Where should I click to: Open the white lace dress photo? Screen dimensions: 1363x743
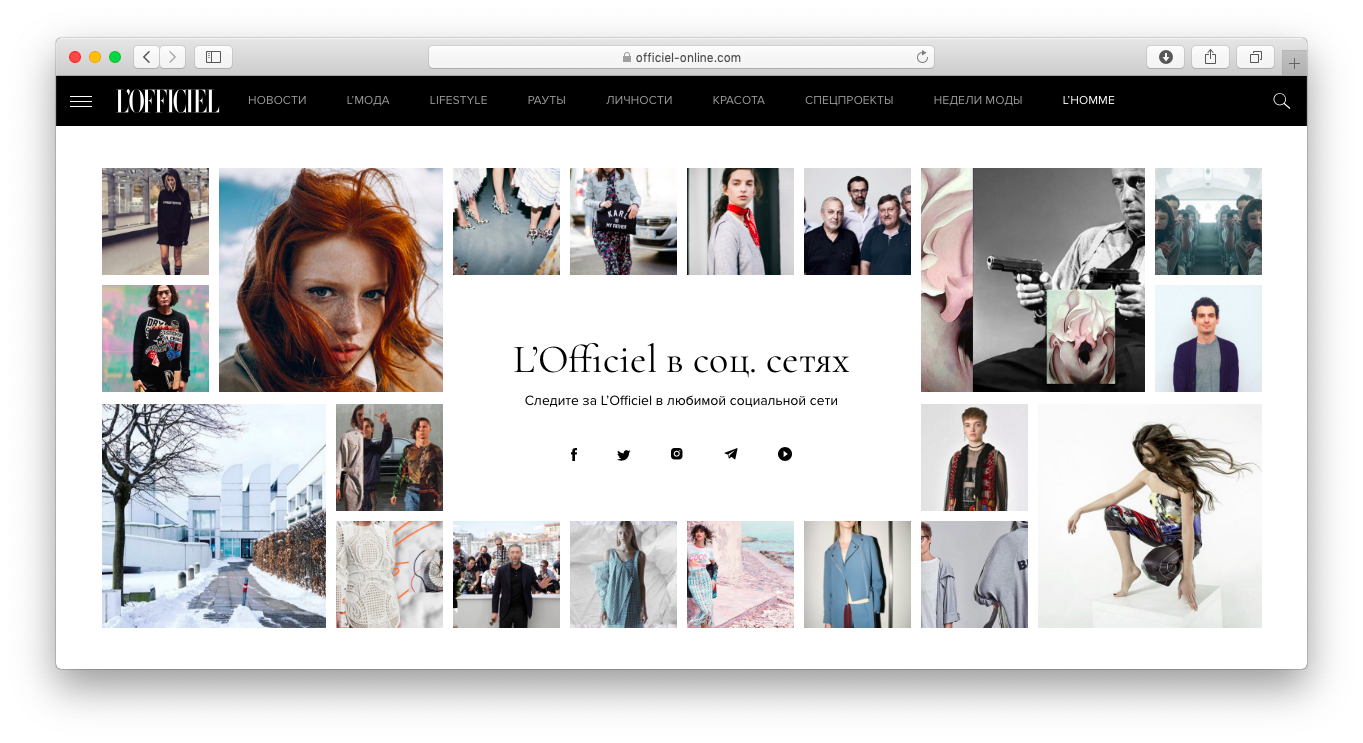tap(389, 574)
